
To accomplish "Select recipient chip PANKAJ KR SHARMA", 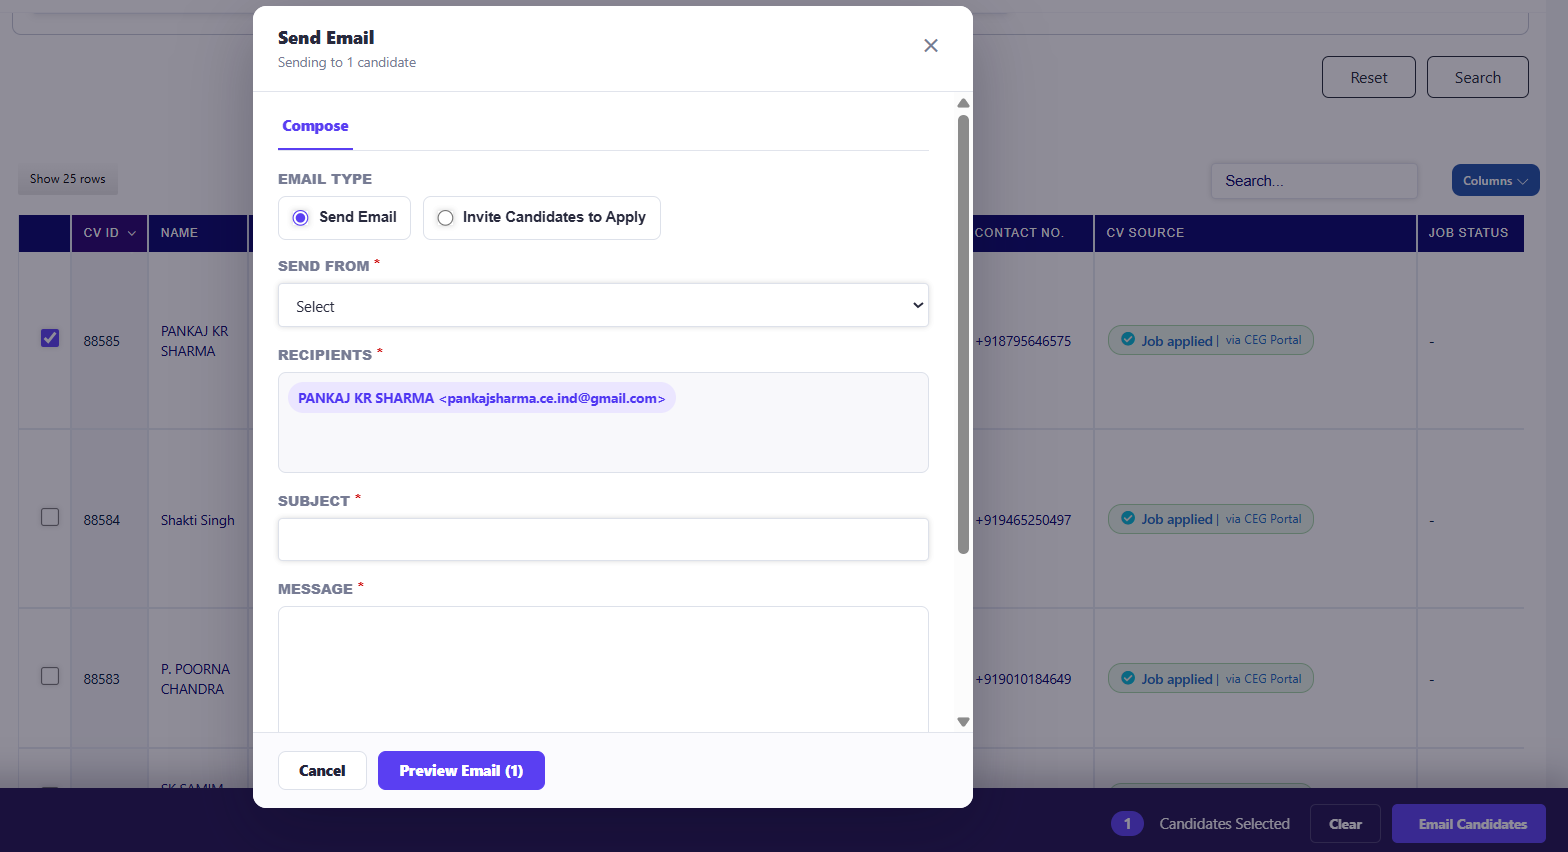I will (482, 398).
